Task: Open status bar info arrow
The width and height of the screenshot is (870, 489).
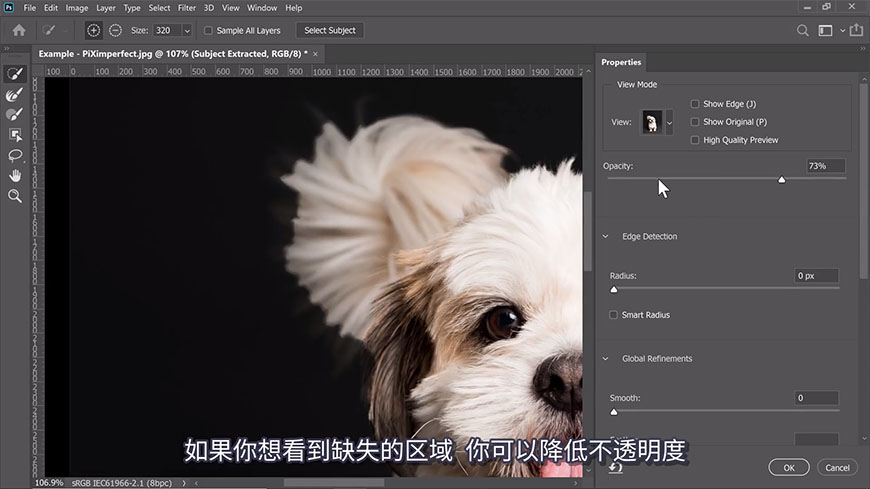Action: [184, 483]
